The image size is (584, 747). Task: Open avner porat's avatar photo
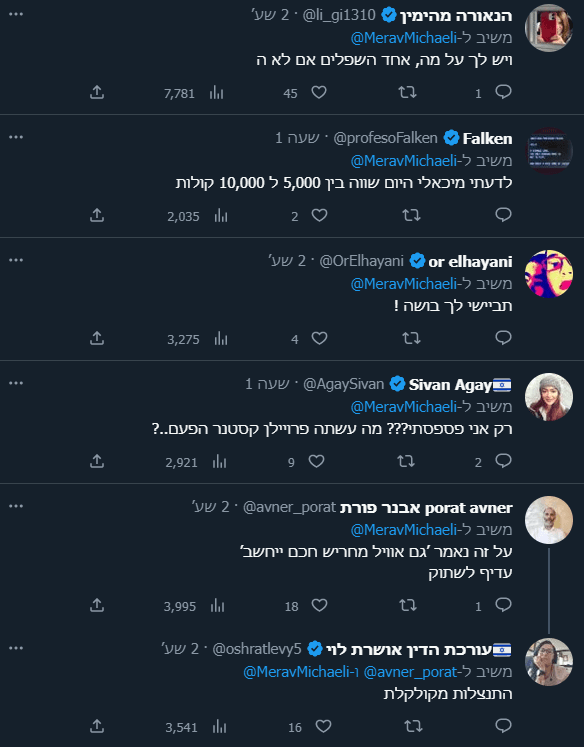(x=549, y=520)
